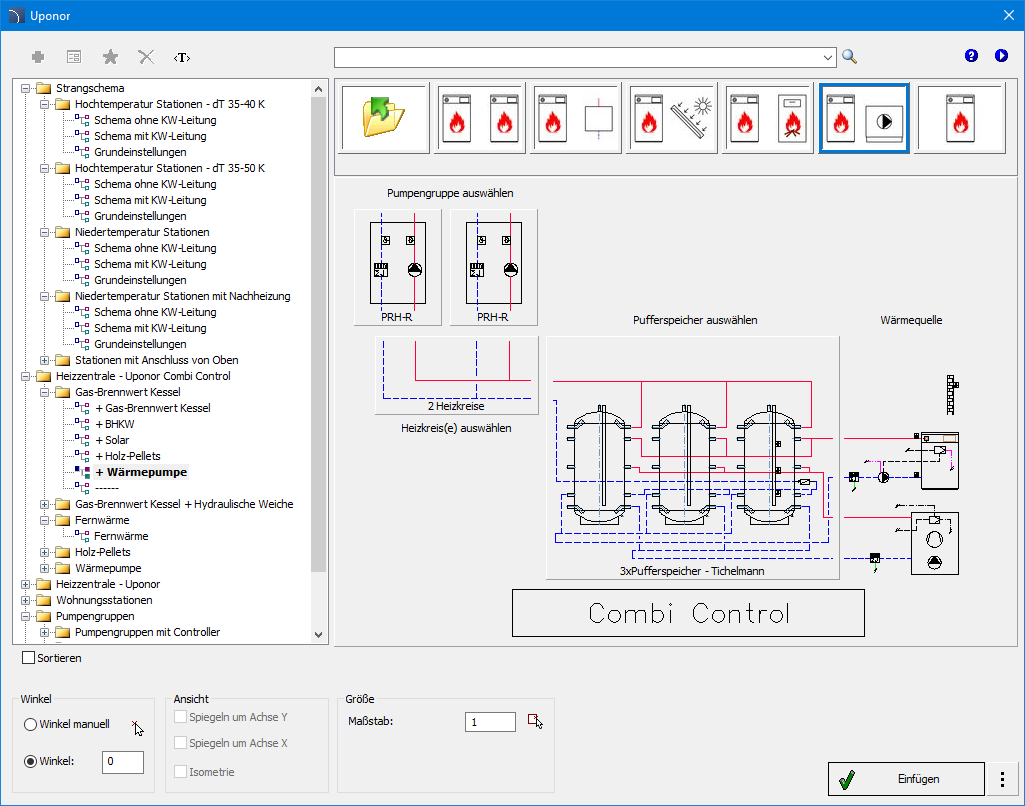This screenshot has height=806, width=1025.
Task: Enable the Sortieren checkbox
Action: click(x=28, y=658)
